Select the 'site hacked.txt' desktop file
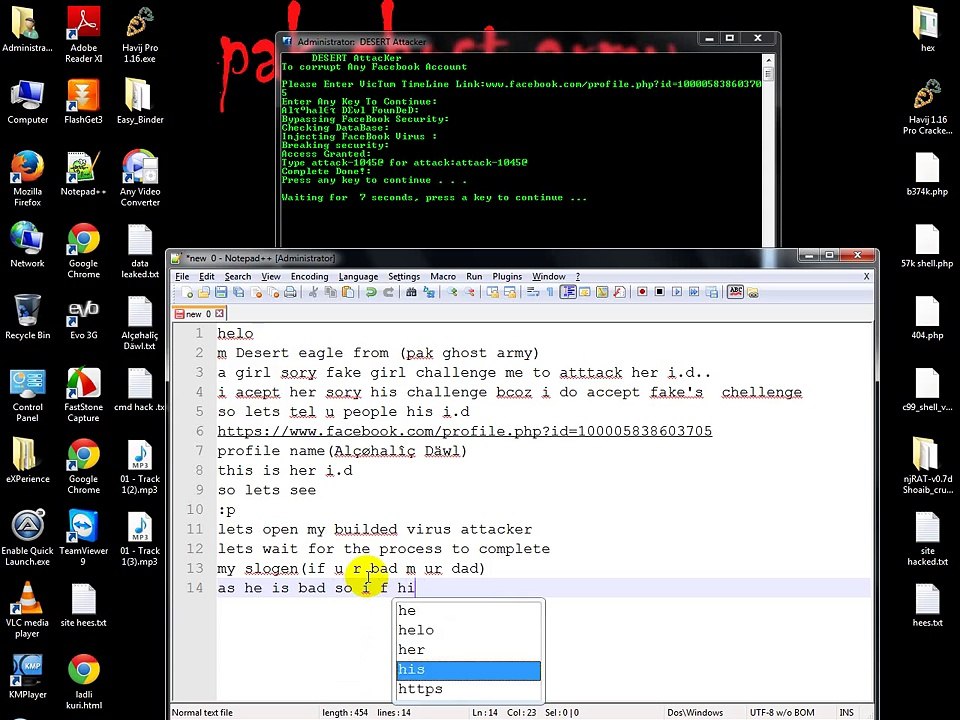 [x=927, y=539]
